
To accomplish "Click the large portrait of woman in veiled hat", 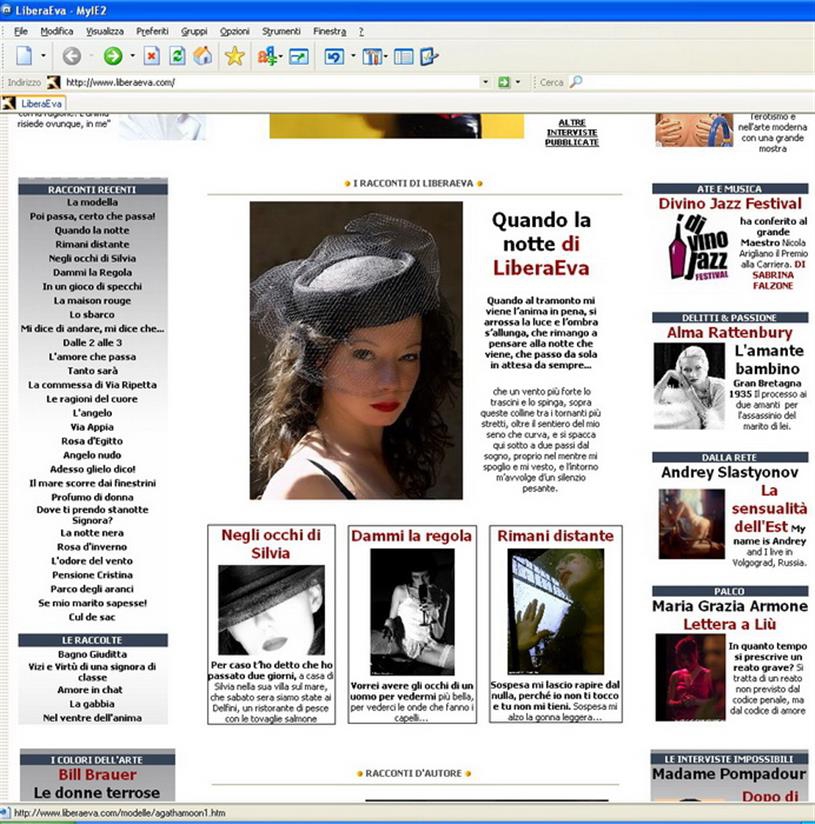I will pos(356,351).
